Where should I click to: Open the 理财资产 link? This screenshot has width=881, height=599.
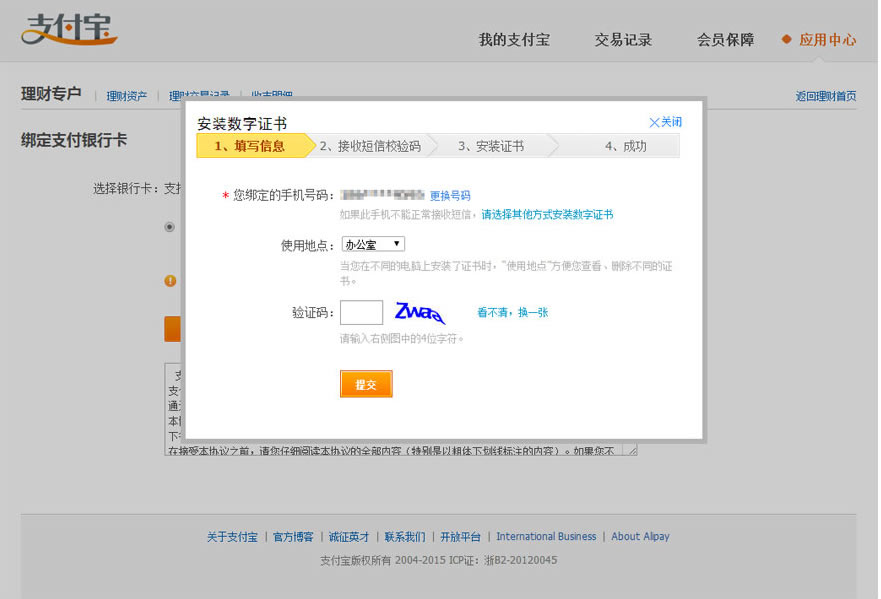[x=127, y=96]
